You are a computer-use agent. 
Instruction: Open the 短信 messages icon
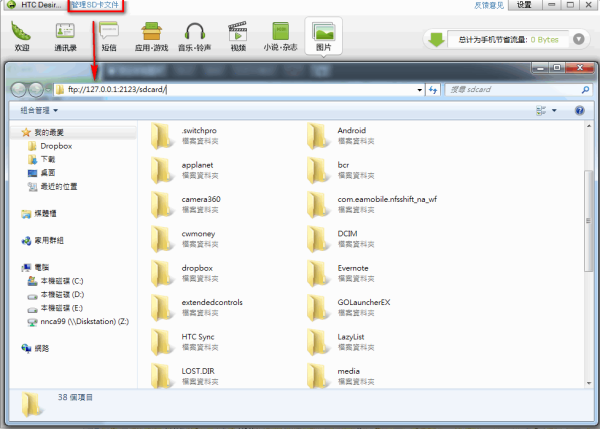pos(109,30)
